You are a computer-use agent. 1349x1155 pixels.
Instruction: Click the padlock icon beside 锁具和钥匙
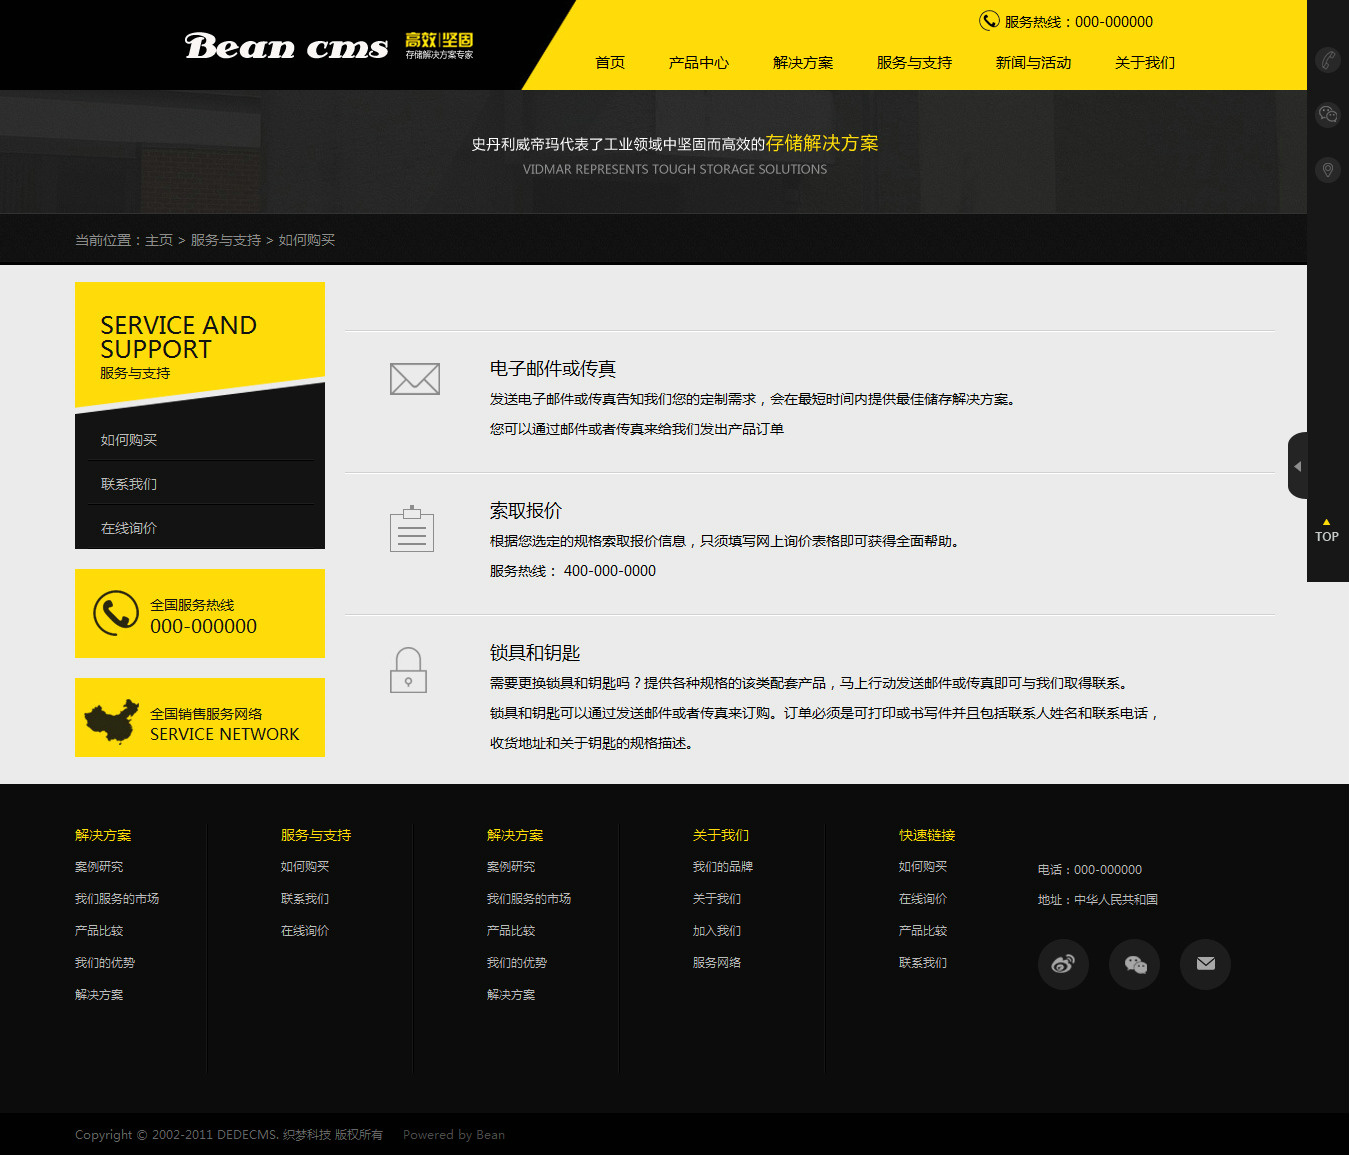[408, 670]
